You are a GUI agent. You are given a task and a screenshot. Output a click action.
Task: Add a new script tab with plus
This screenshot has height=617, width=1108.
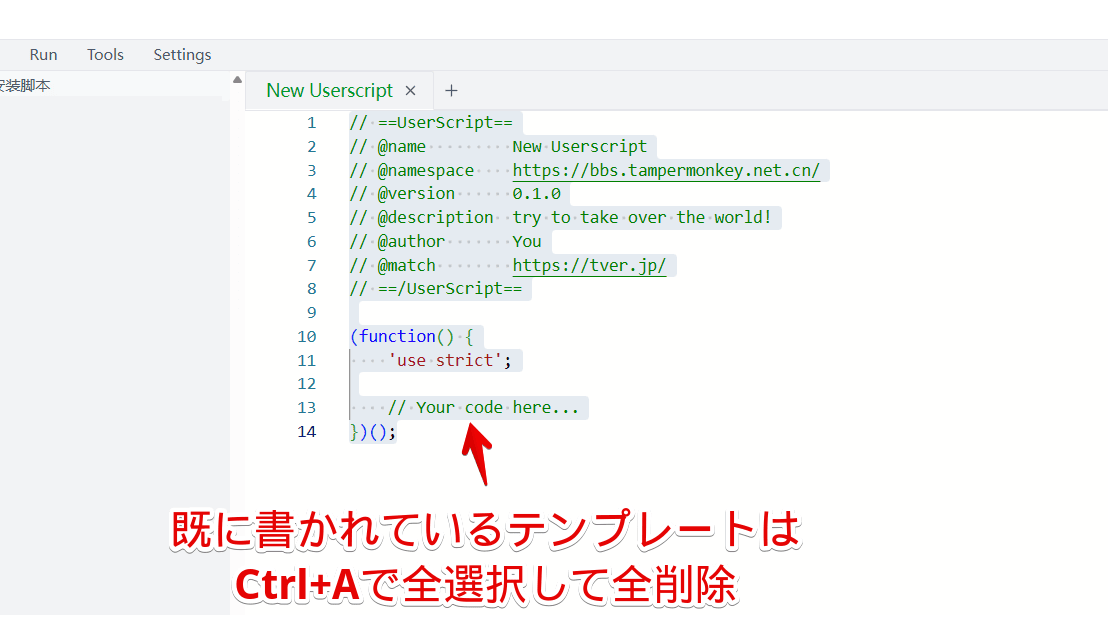point(451,90)
